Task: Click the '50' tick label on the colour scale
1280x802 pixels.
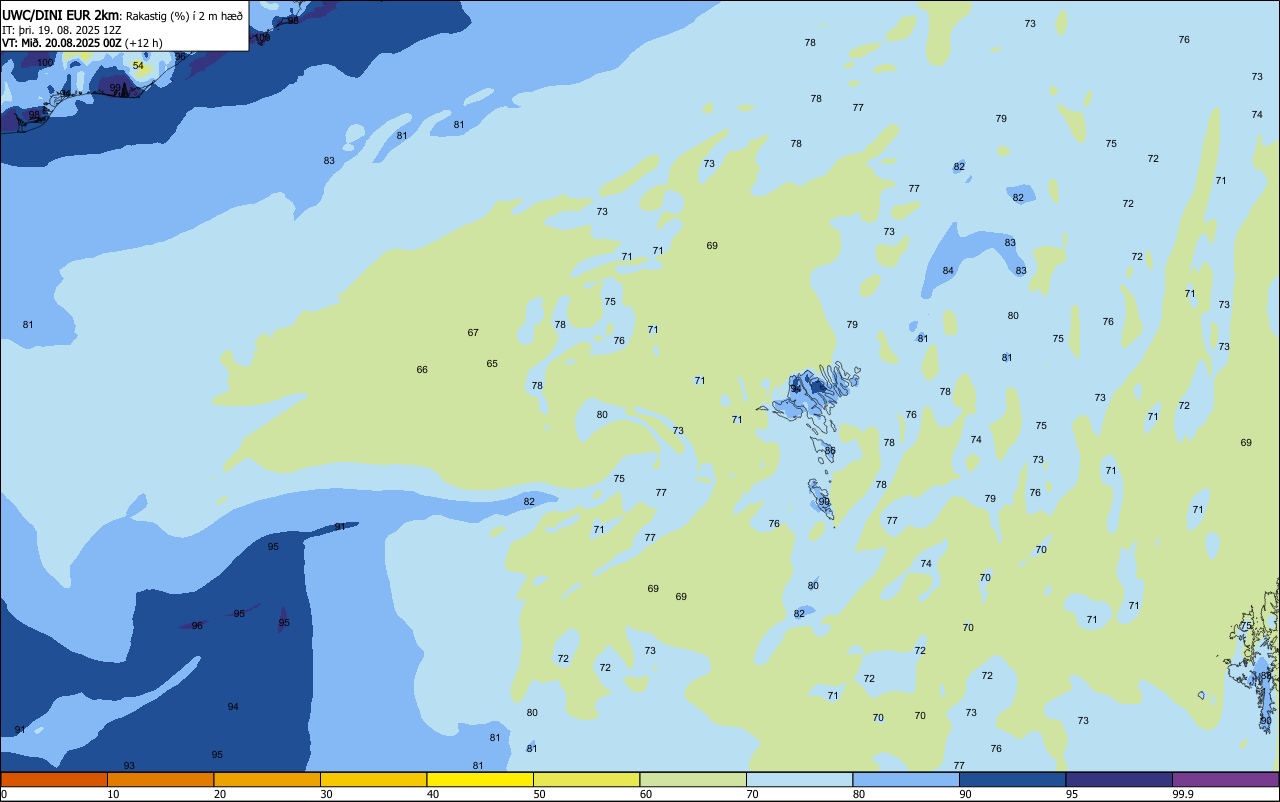Action: 539,794
